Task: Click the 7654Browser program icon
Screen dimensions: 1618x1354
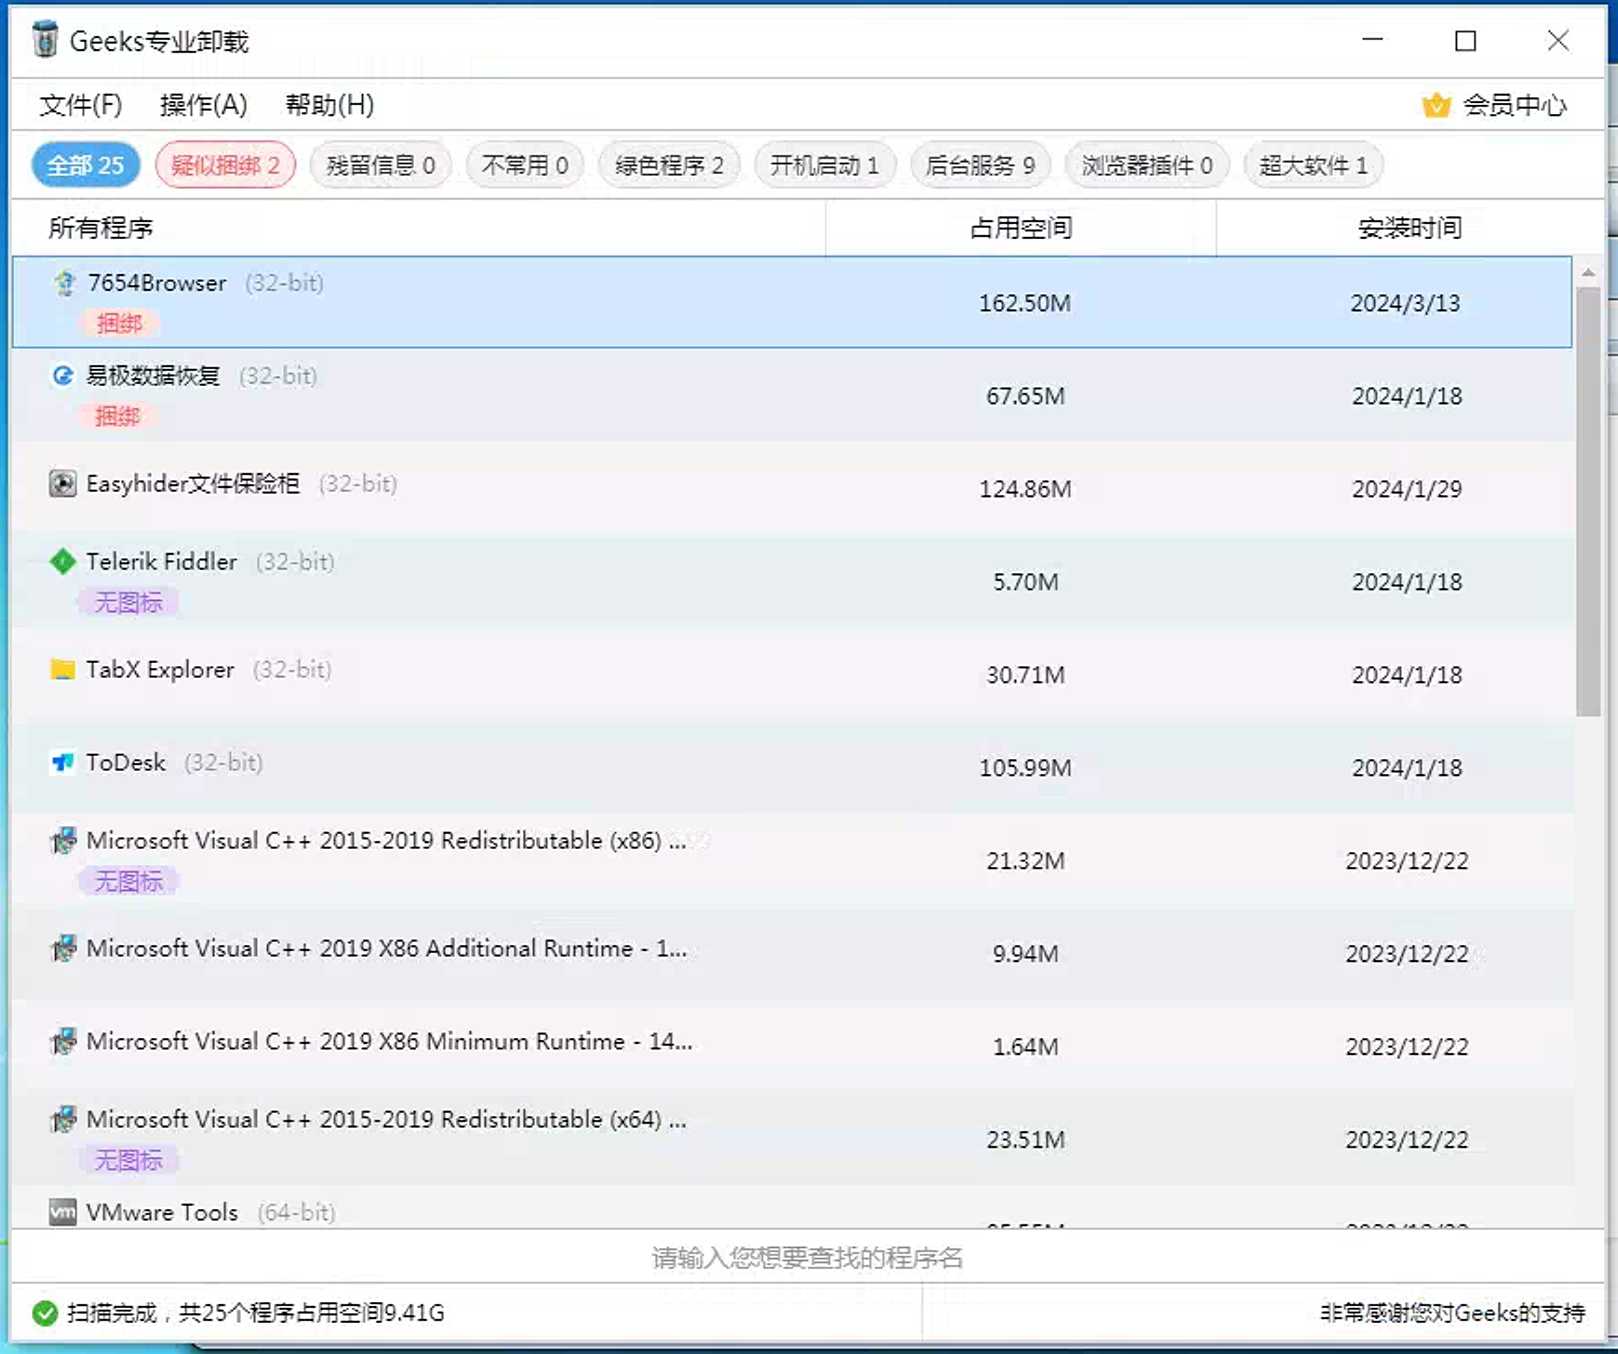Action: [65, 283]
